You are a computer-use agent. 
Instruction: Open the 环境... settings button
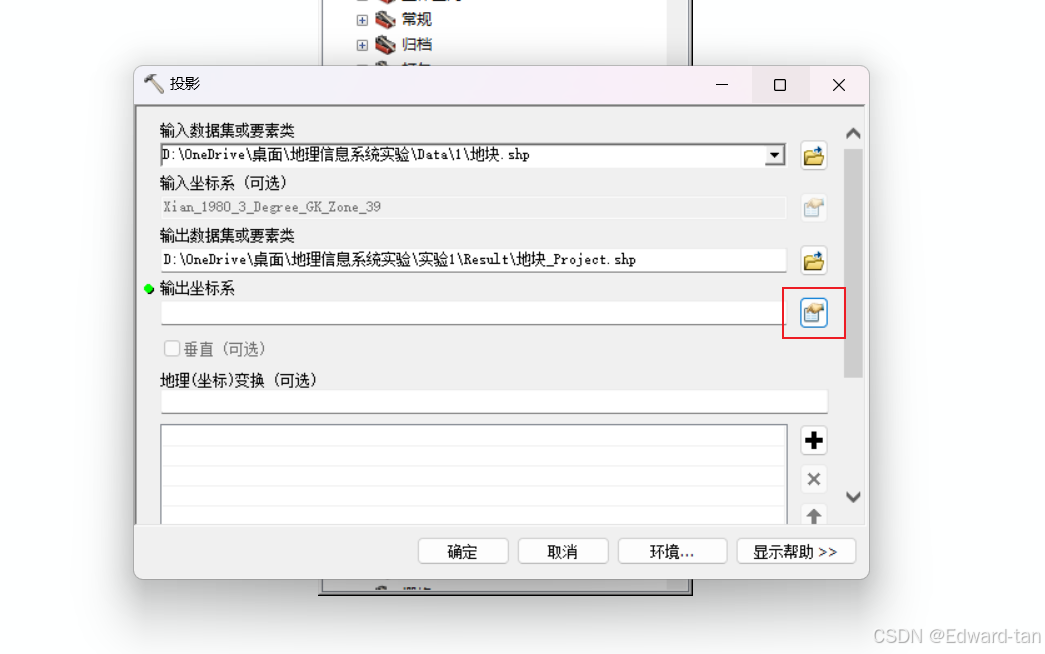point(672,551)
